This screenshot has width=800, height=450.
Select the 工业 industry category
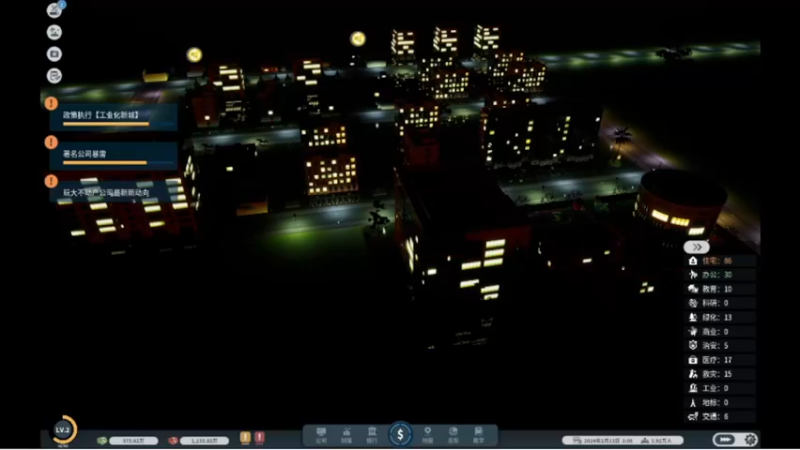click(x=719, y=388)
